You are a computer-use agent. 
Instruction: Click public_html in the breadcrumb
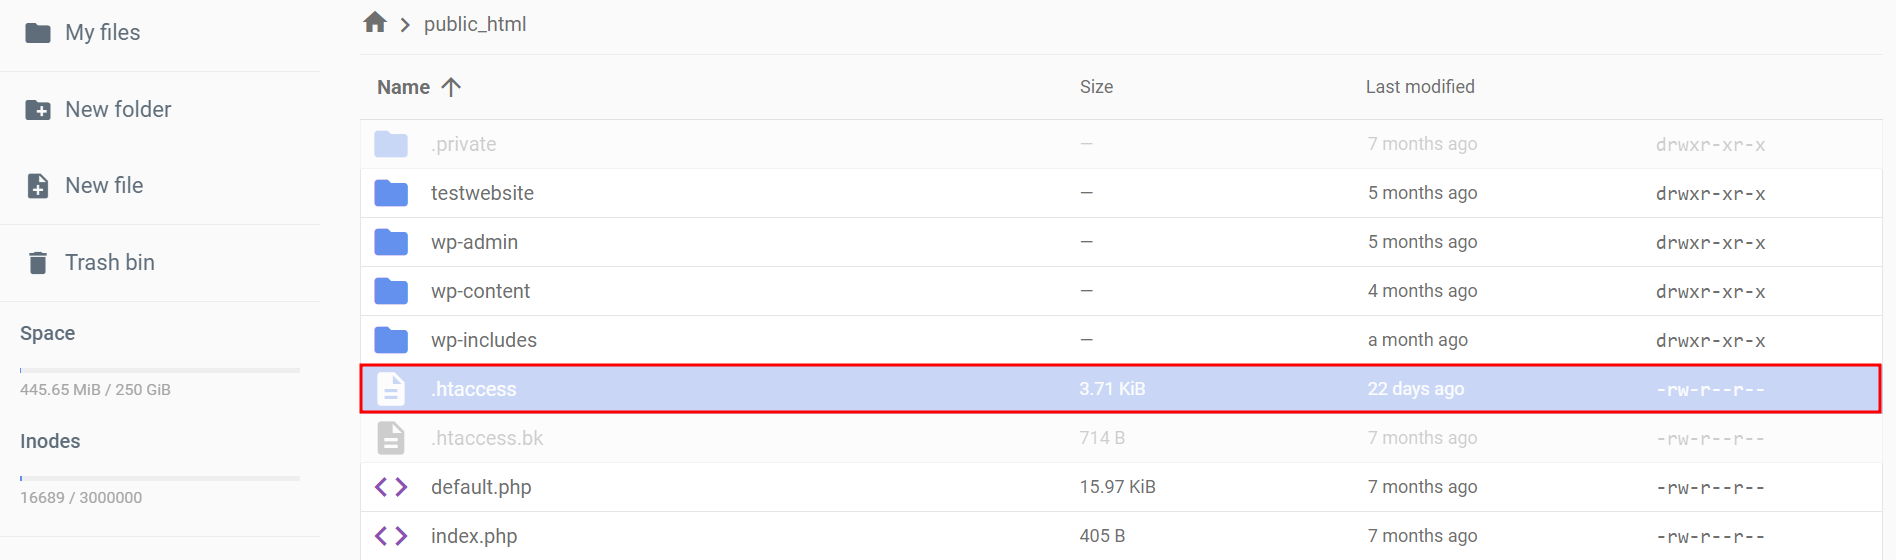tap(475, 24)
